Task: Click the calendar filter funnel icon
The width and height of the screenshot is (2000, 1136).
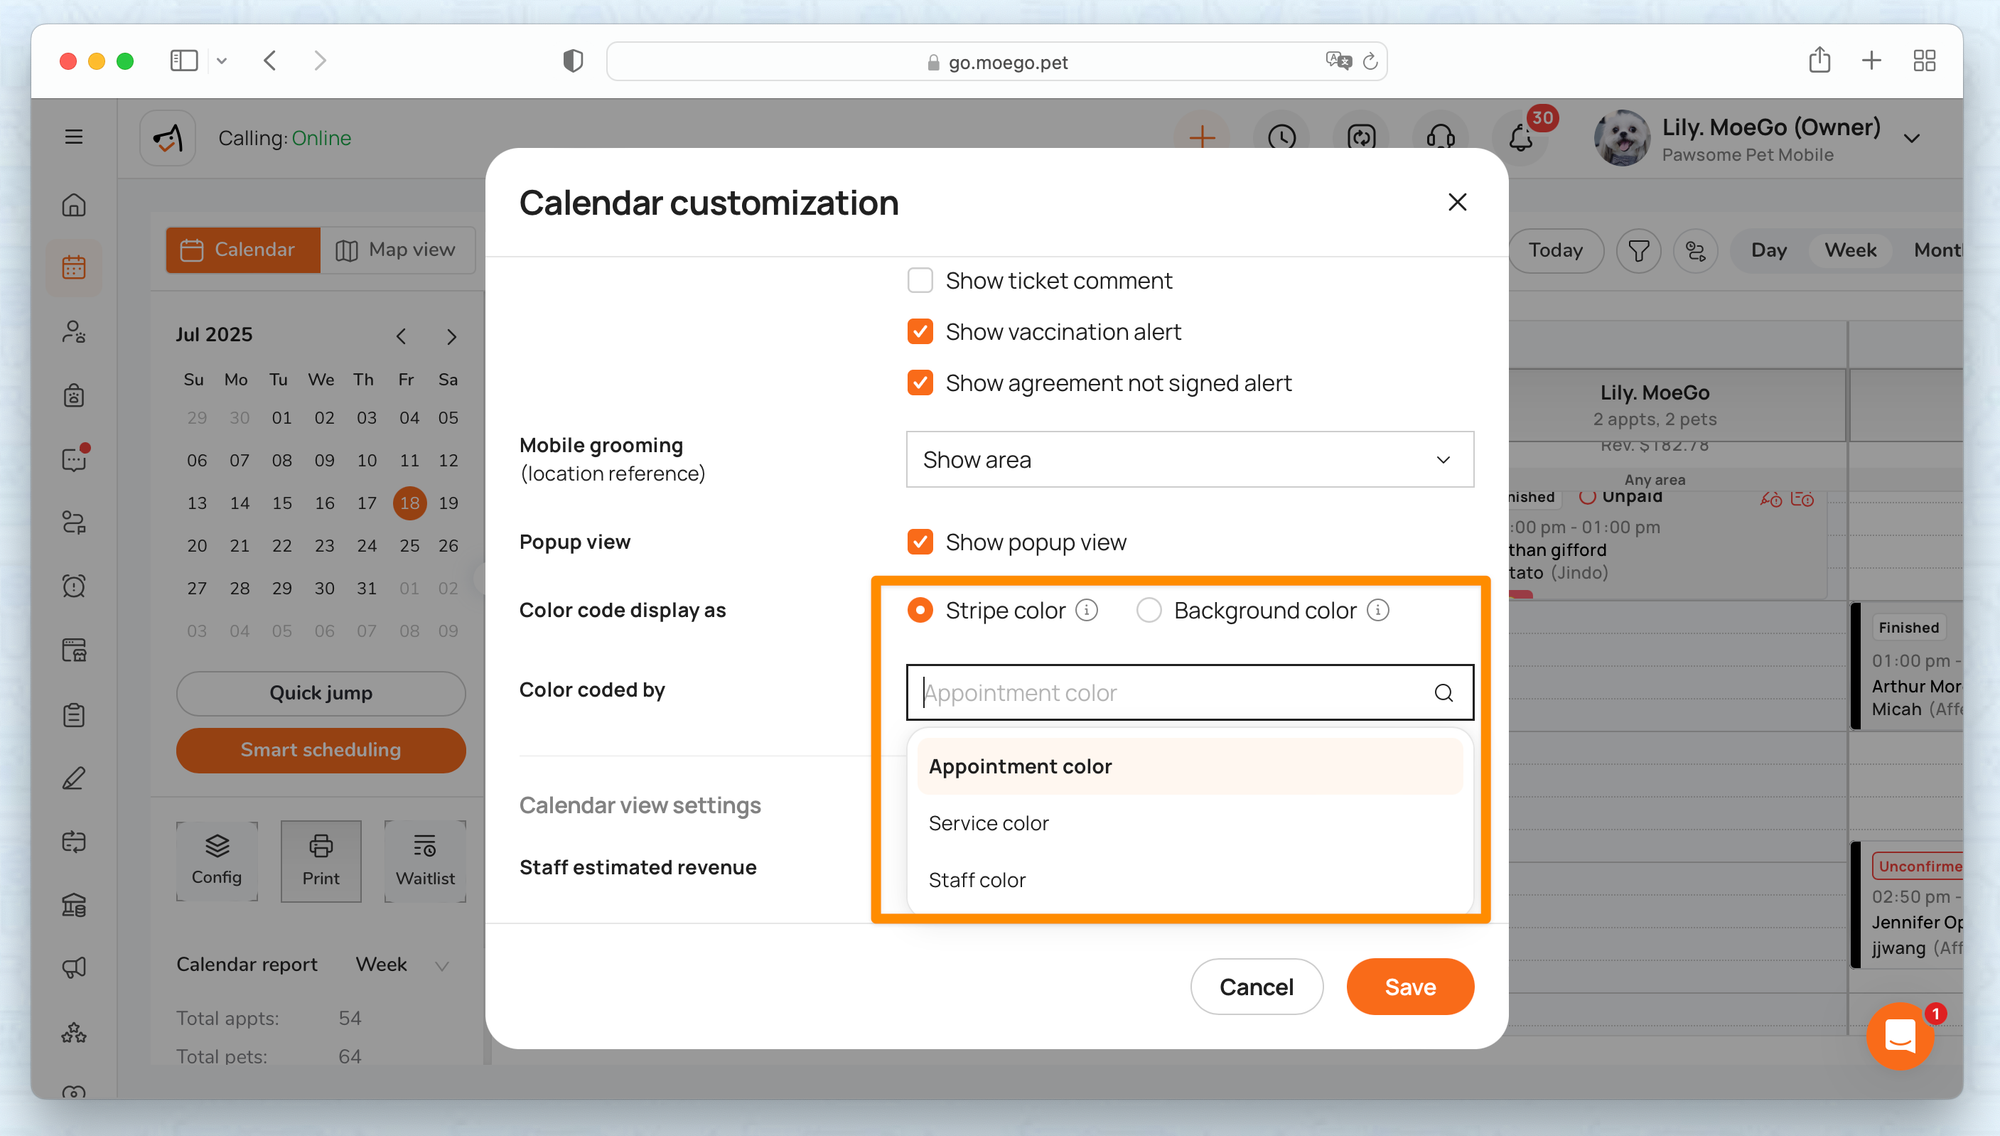Action: pyautogui.click(x=1639, y=250)
